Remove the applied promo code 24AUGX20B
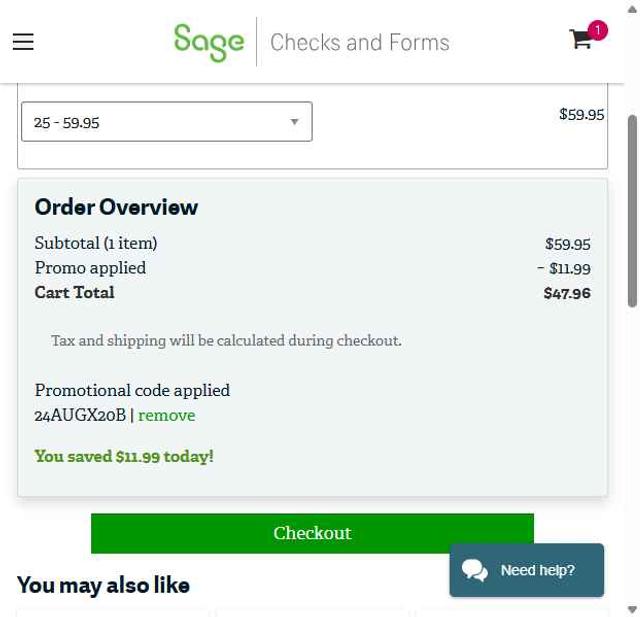640x617 pixels. [166, 415]
